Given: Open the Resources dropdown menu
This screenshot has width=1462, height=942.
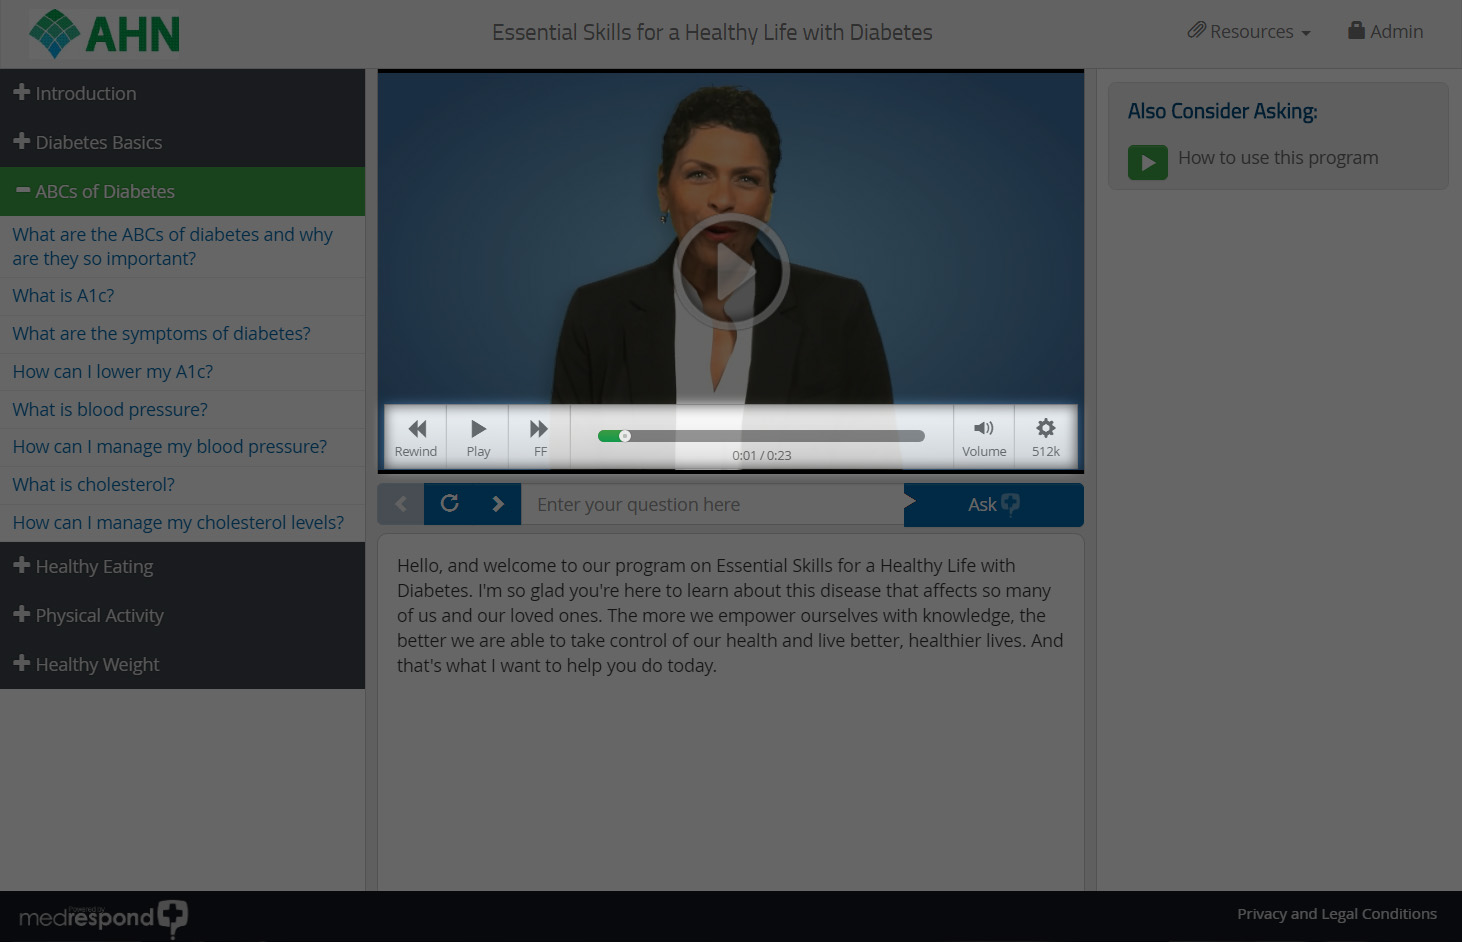Looking at the screenshot, I should (x=1249, y=32).
